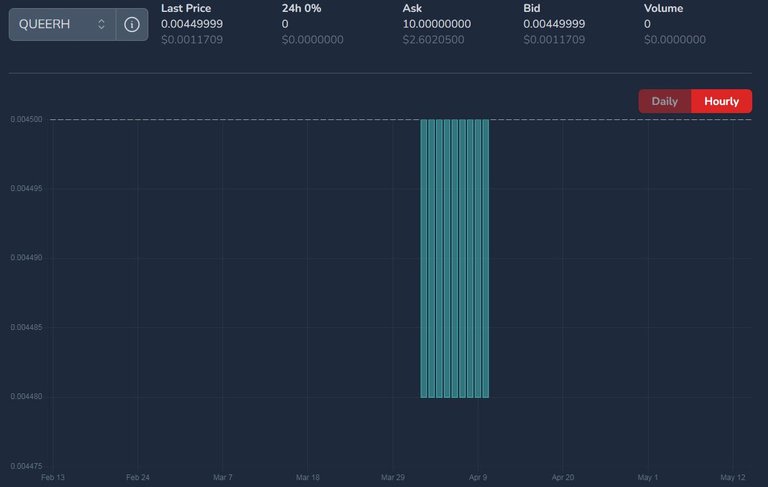Click the 0.004500 y-axis label
Viewport: 768px width, 487px height.
click(26, 119)
